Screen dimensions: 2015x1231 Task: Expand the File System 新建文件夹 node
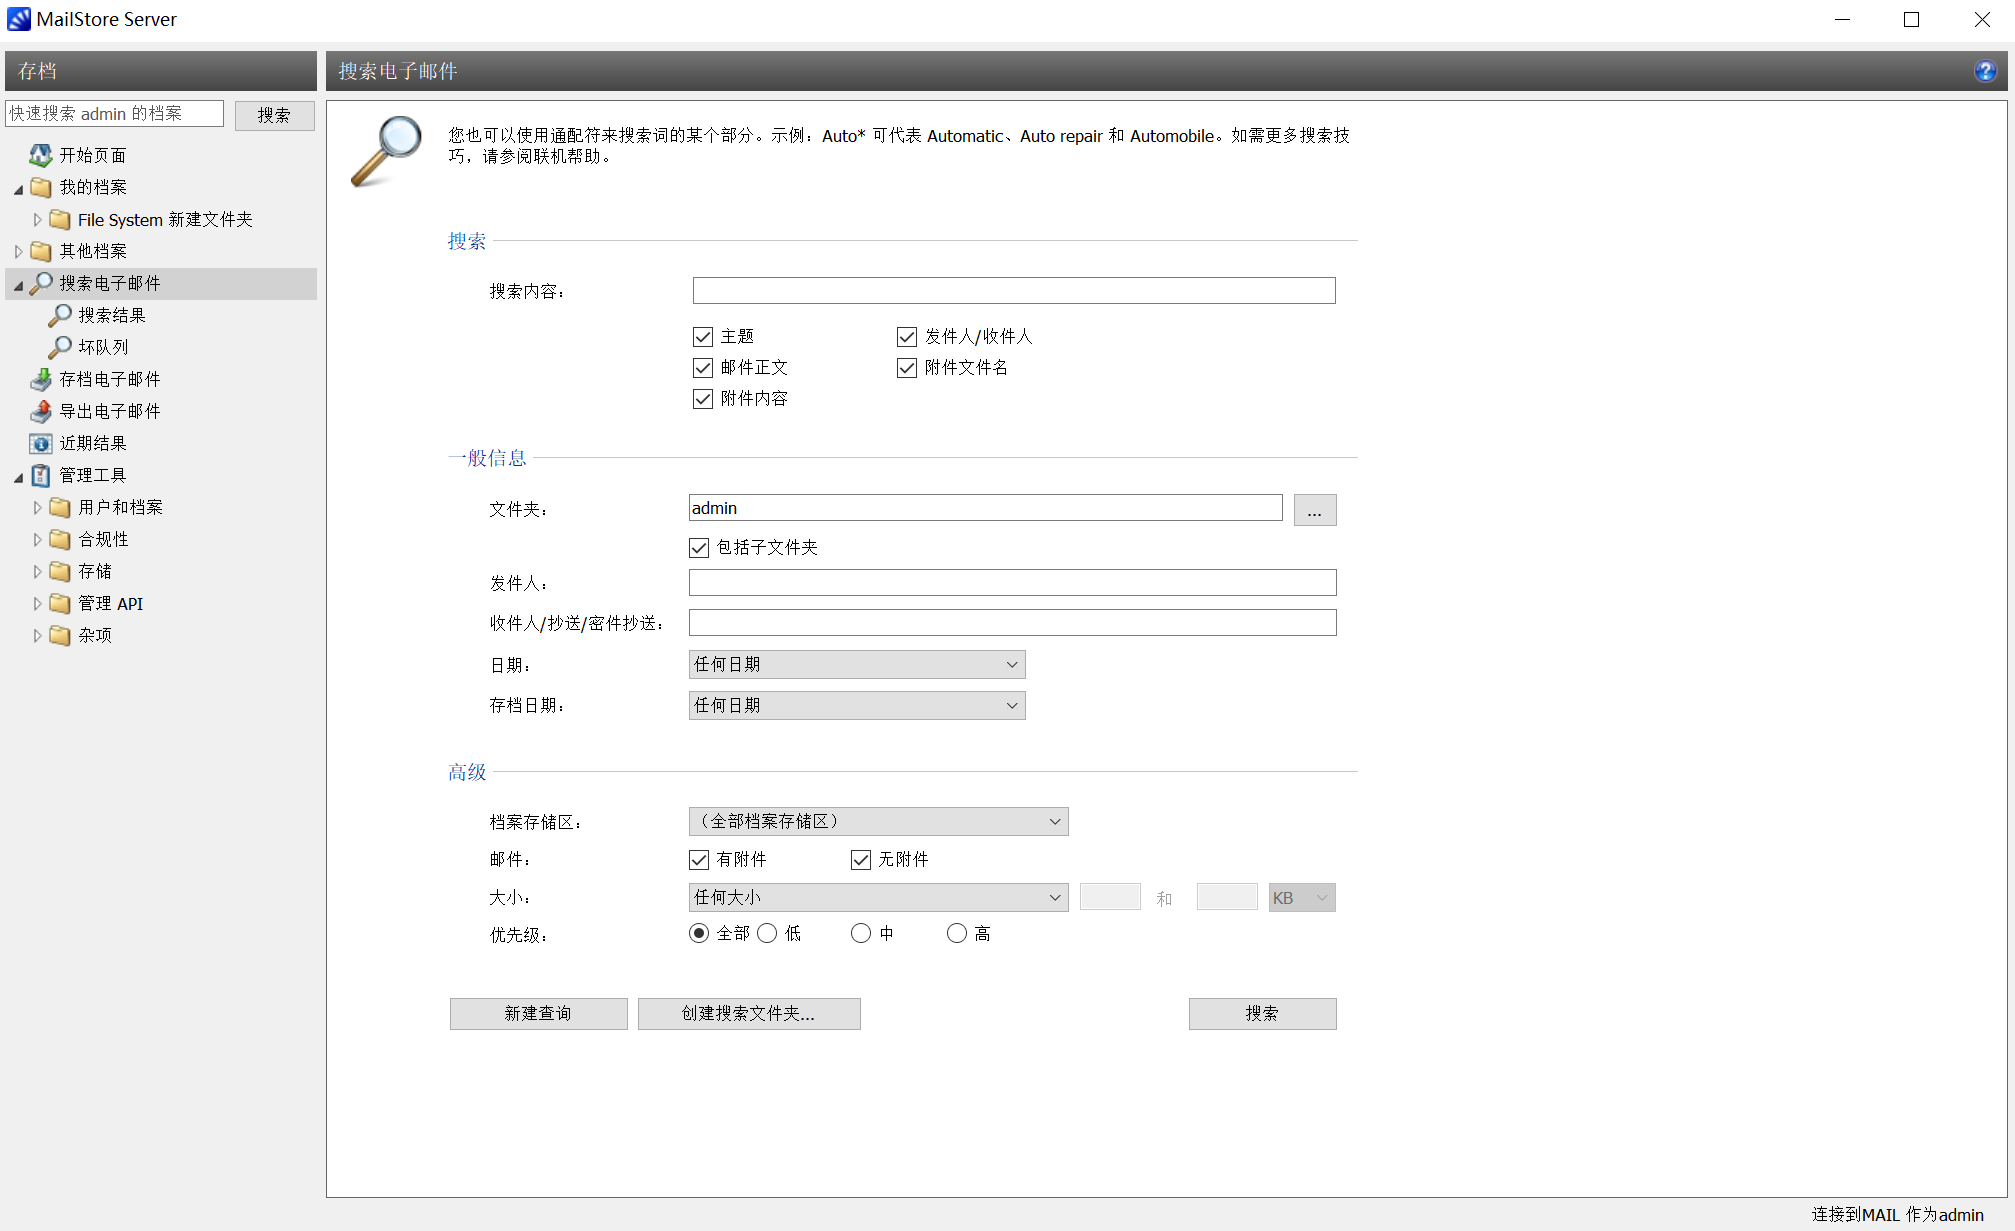click(x=37, y=220)
